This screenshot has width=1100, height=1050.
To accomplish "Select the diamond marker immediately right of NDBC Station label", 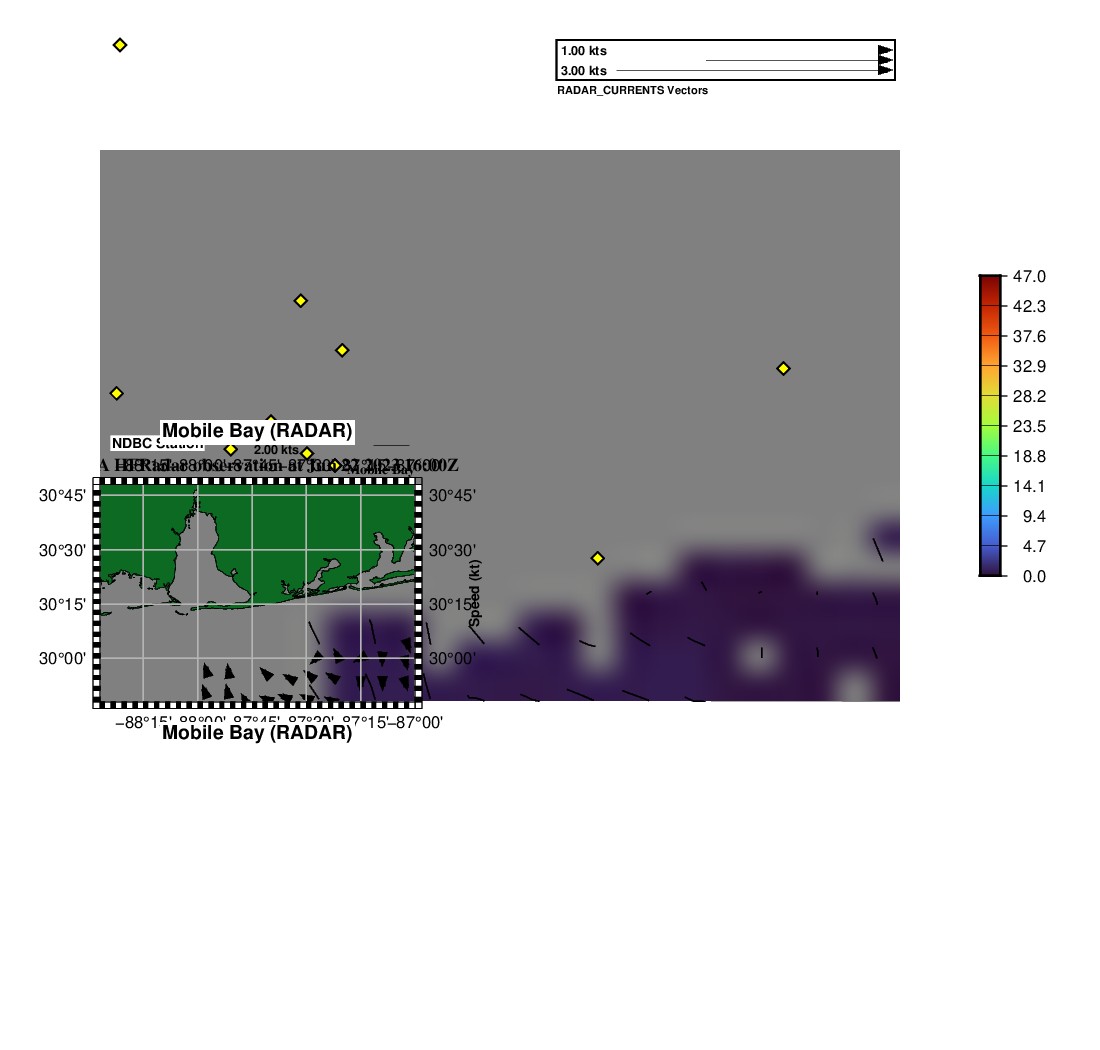I will (x=230, y=450).
